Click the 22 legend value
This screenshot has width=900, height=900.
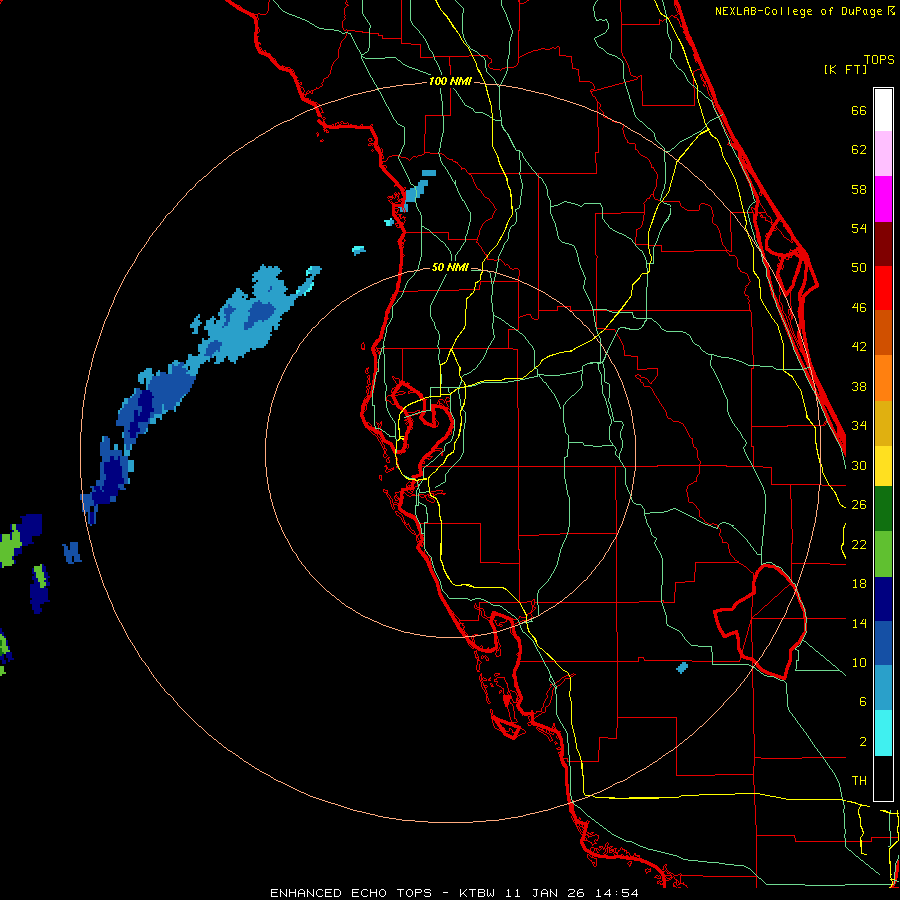[x=859, y=545]
